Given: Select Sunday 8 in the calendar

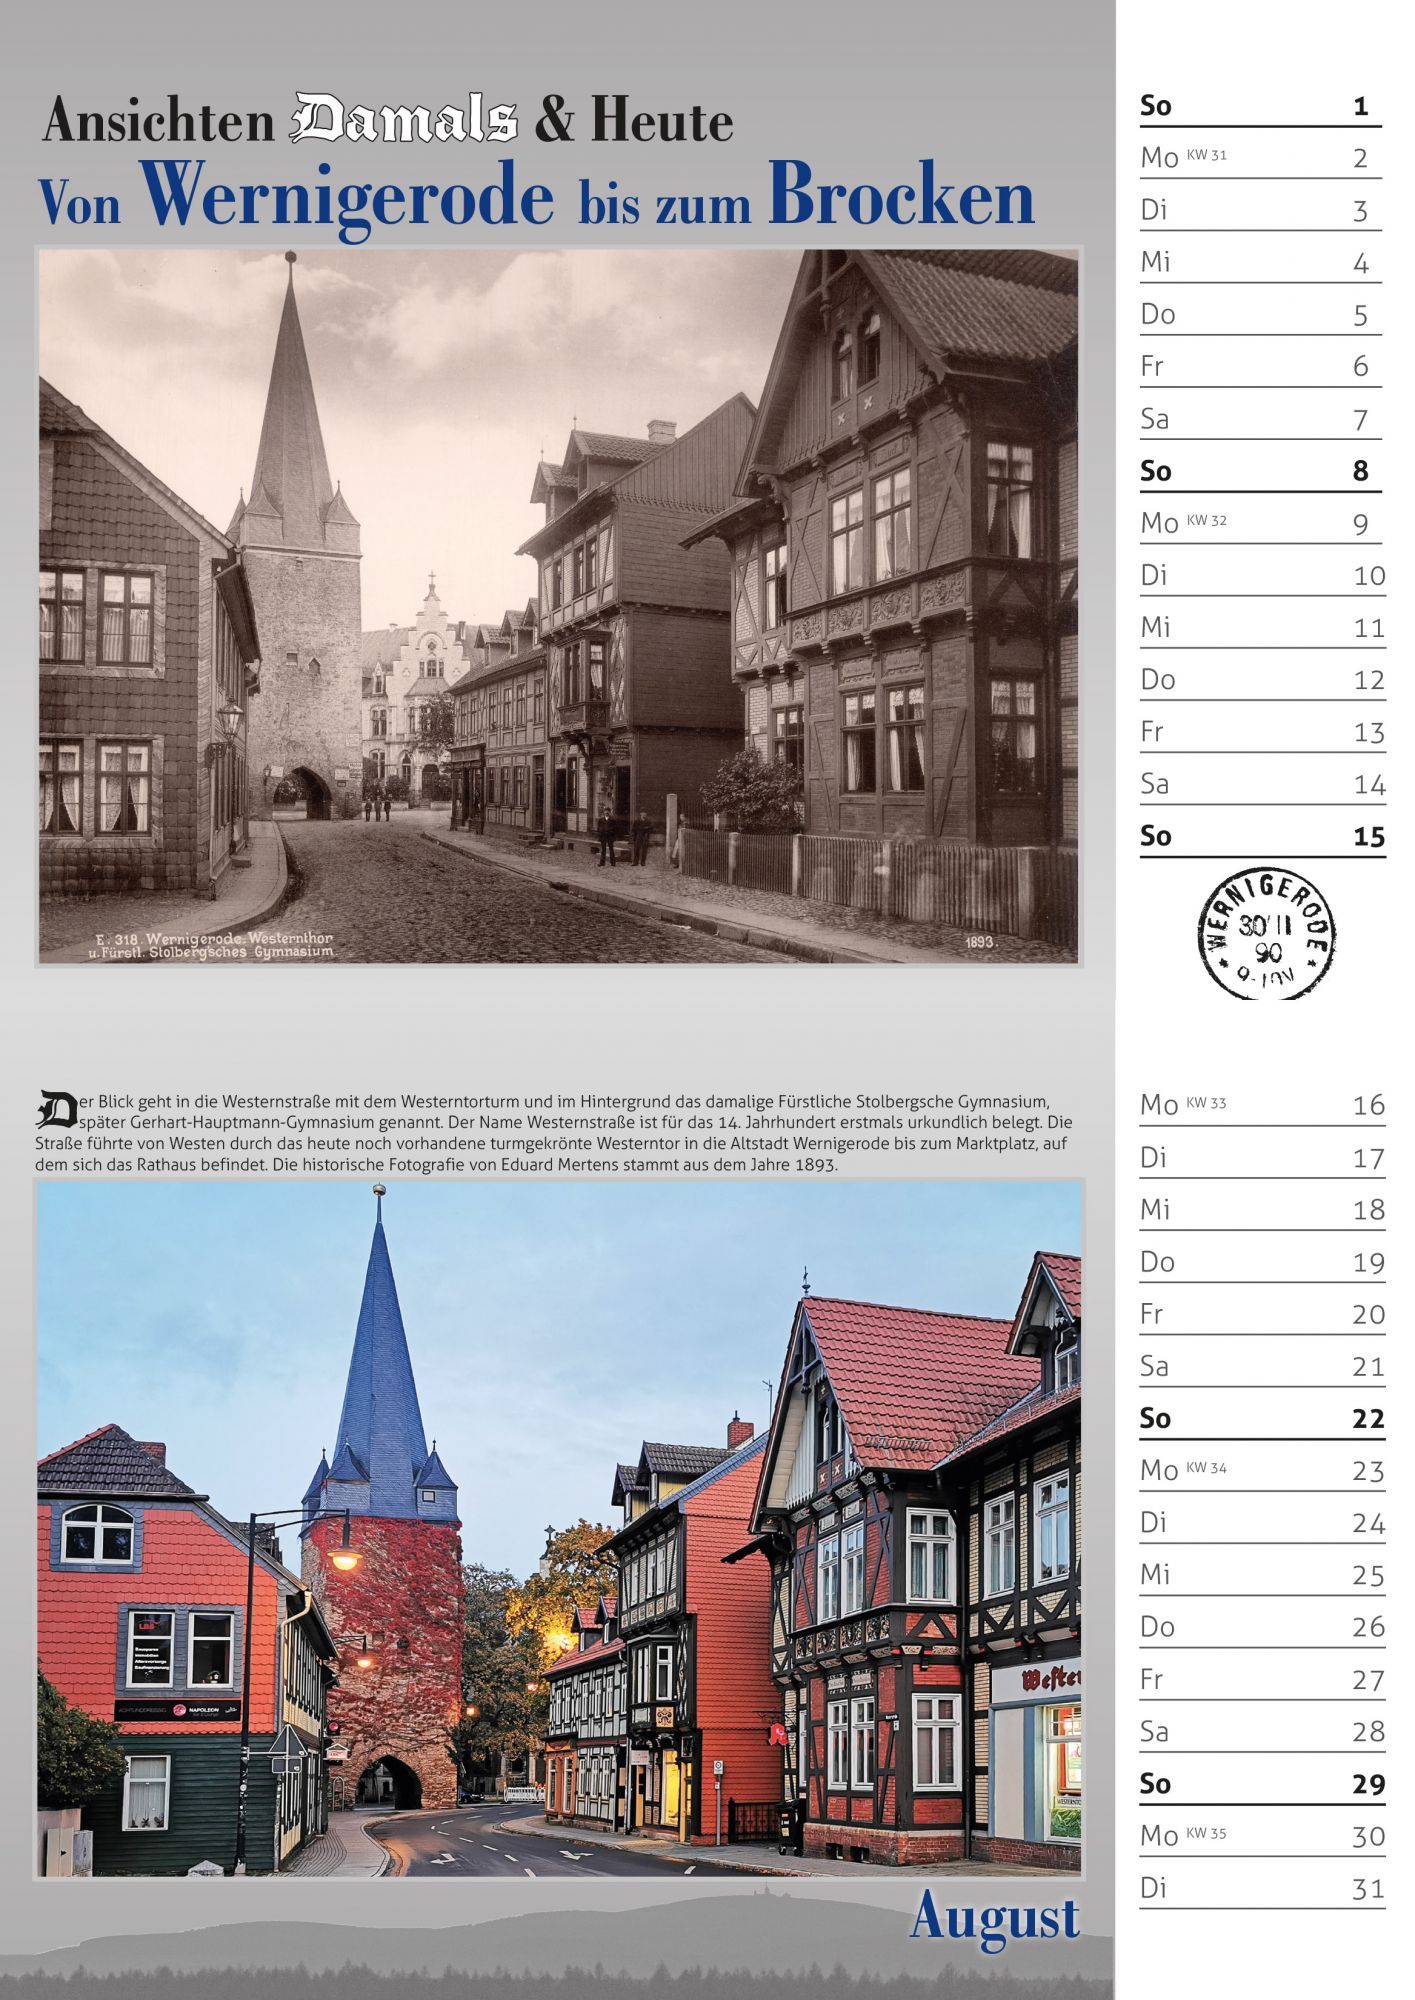Looking at the screenshot, I should coord(1260,471).
